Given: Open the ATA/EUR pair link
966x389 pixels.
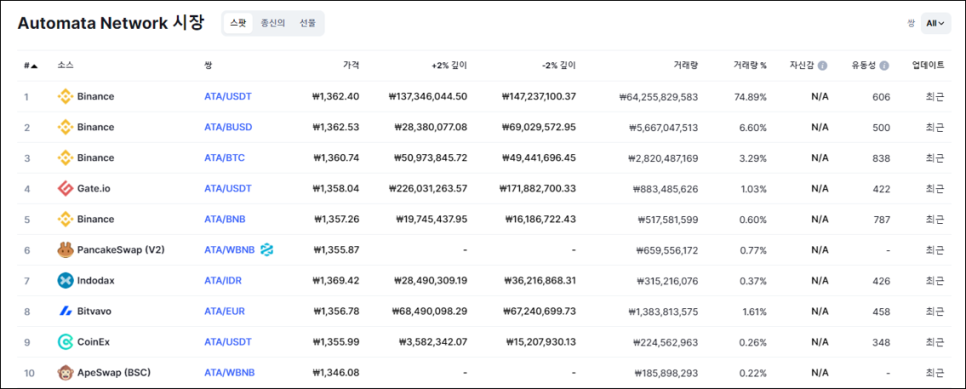Looking at the screenshot, I should (x=224, y=311).
